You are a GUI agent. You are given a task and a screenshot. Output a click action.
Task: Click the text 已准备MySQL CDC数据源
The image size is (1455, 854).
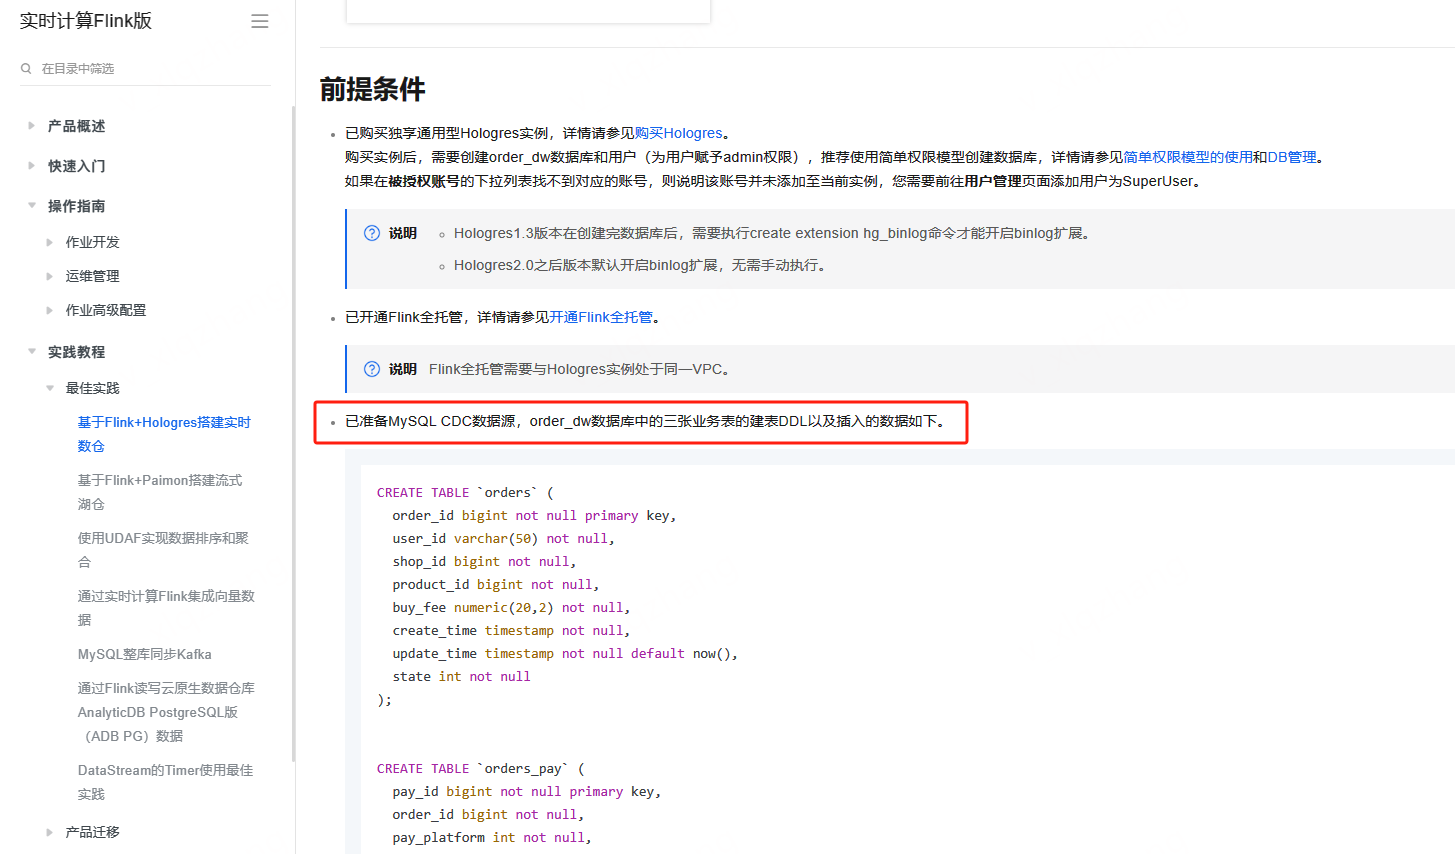430,421
